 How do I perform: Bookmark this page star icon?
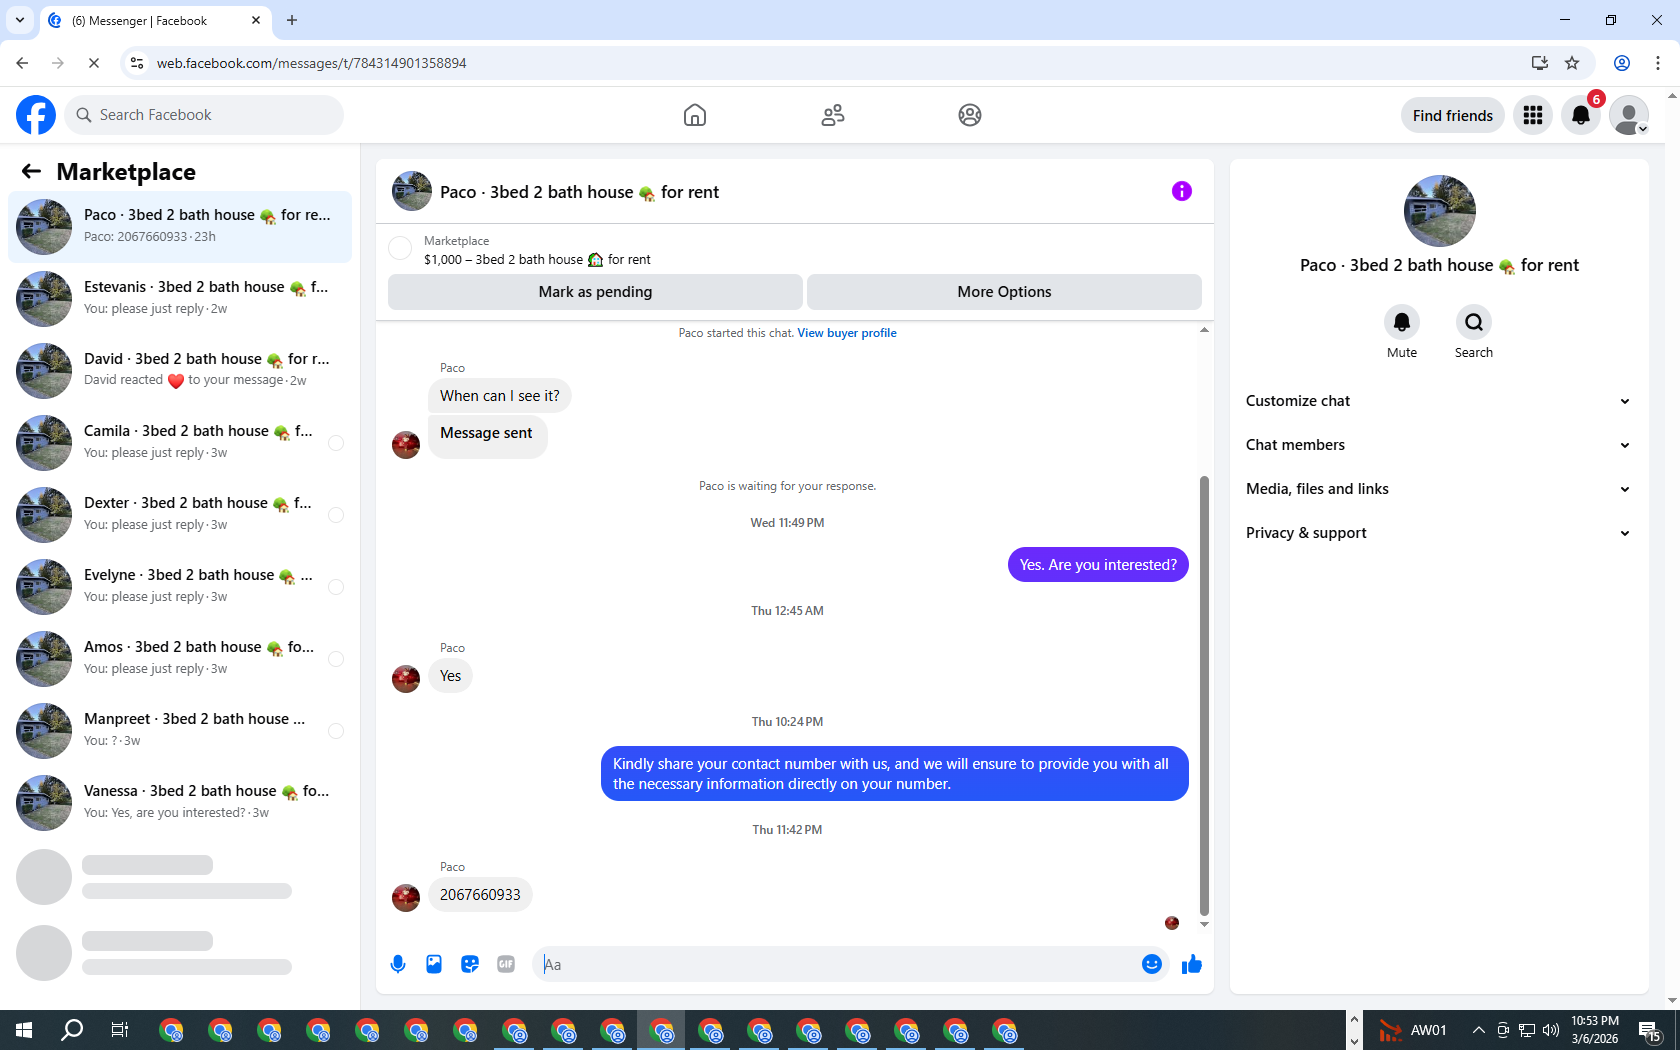click(x=1572, y=63)
